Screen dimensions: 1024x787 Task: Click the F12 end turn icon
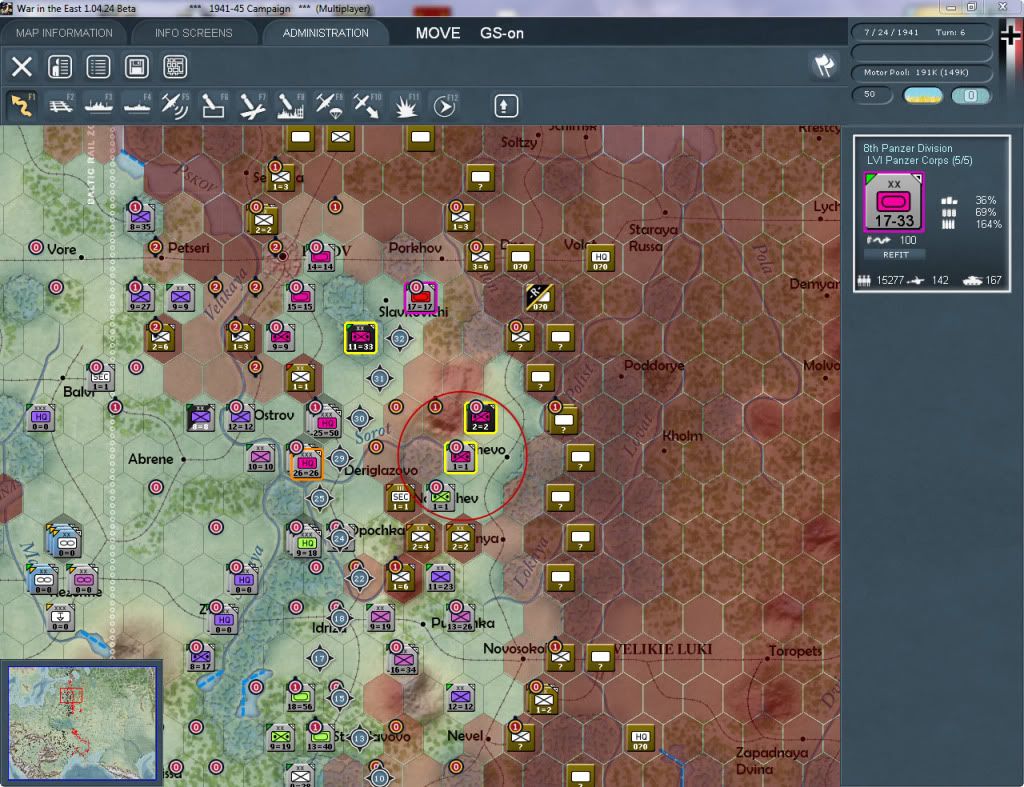(445, 106)
